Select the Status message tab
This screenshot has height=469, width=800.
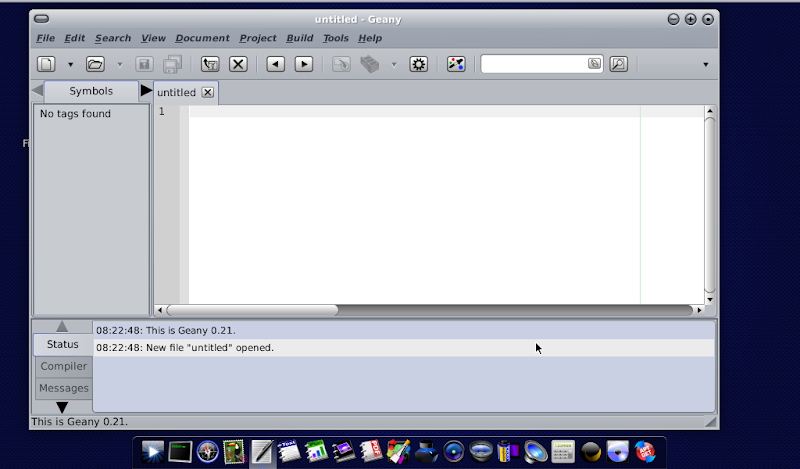pos(63,344)
